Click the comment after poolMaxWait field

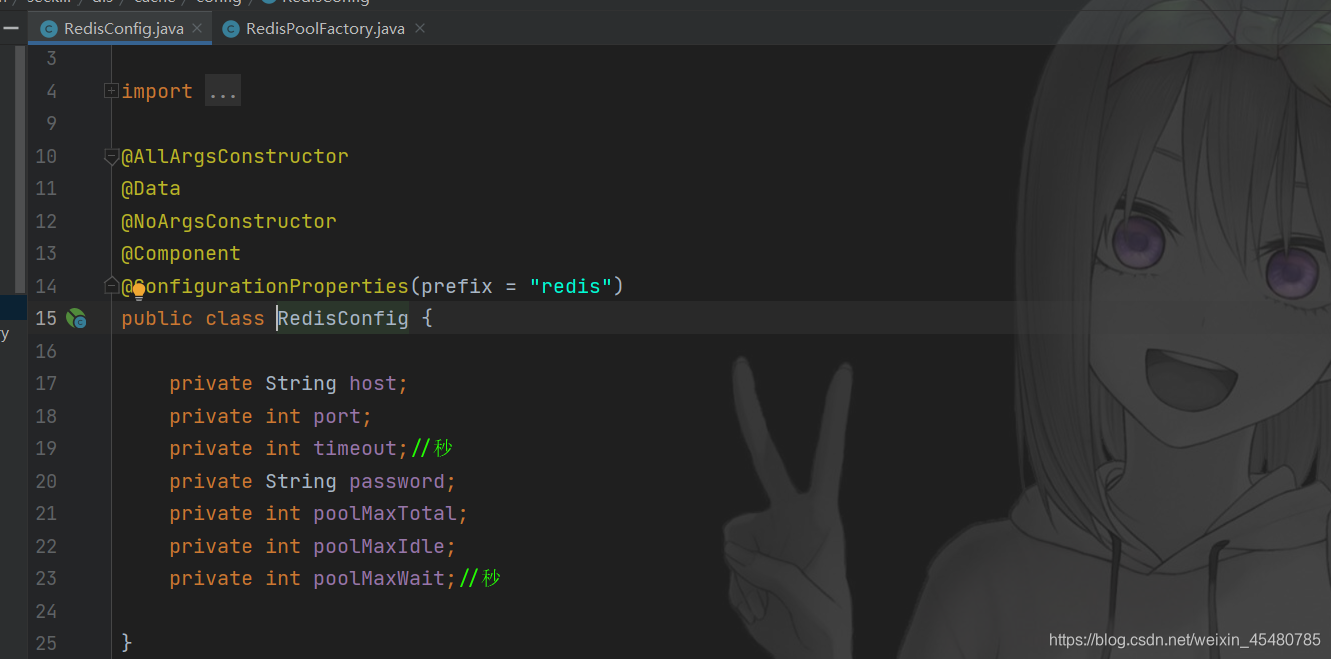click(479, 579)
